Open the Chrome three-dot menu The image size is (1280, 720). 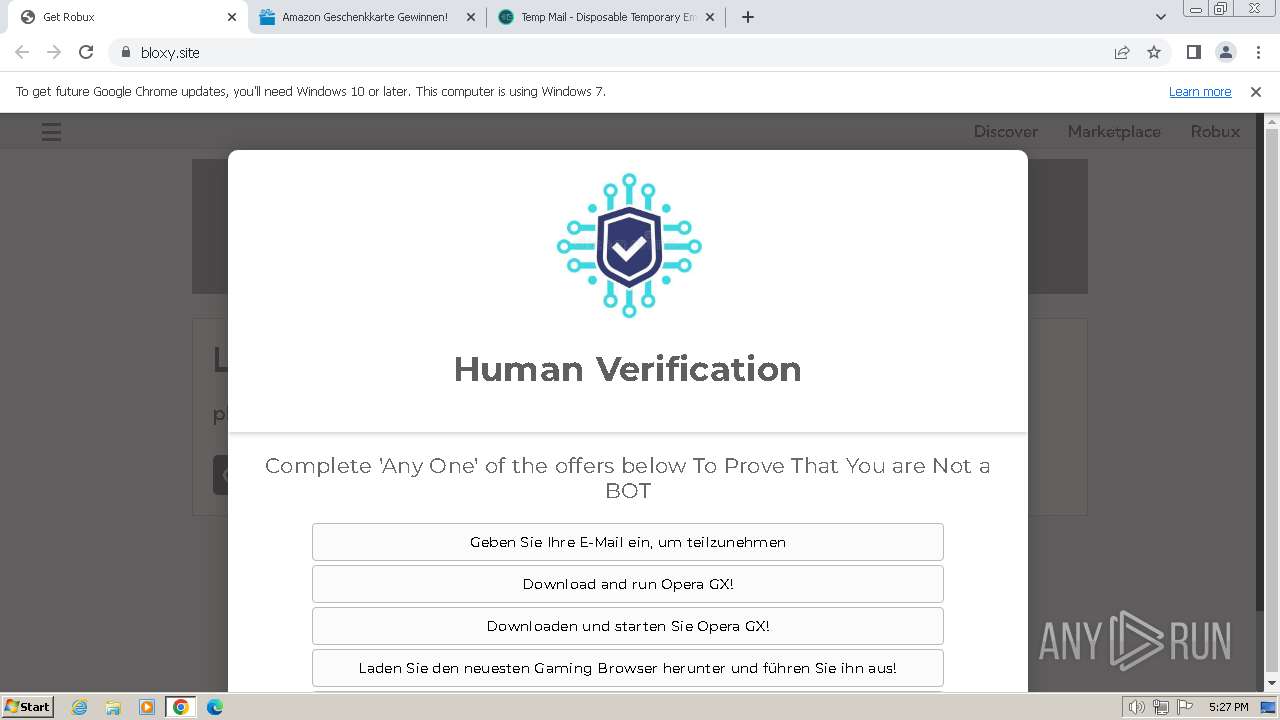click(x=1258, y=52)
